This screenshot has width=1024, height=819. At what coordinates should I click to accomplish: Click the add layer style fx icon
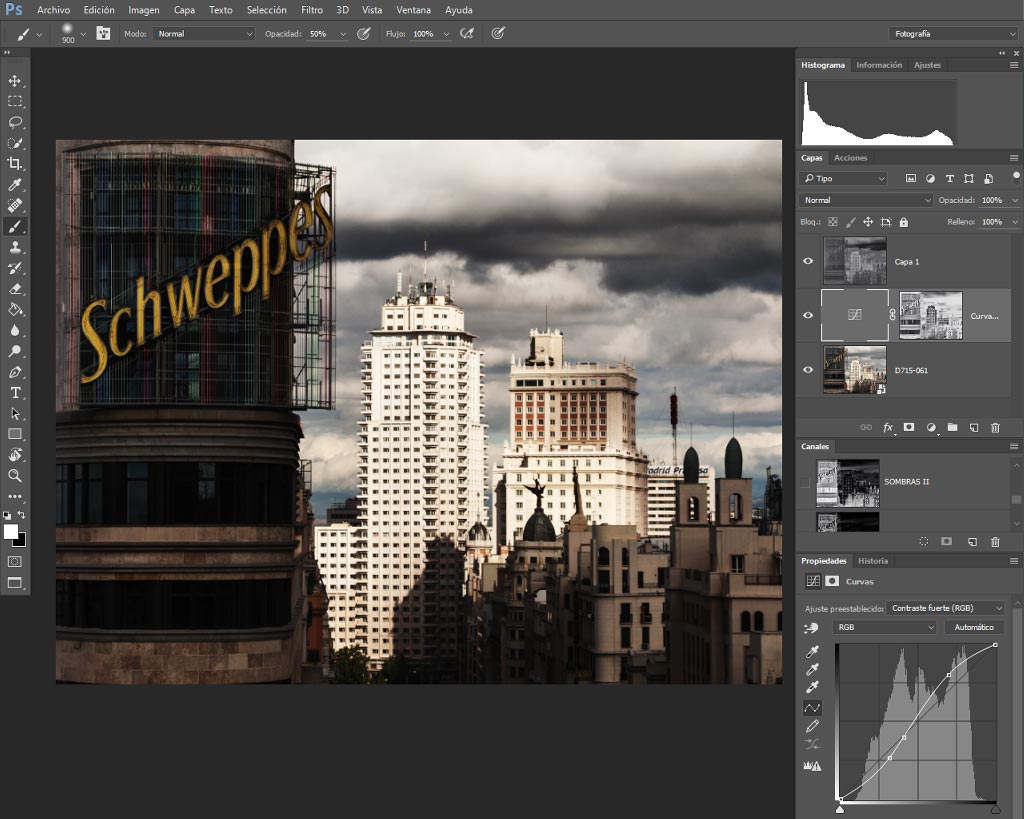pyautogui.click(x=888, y=427)
